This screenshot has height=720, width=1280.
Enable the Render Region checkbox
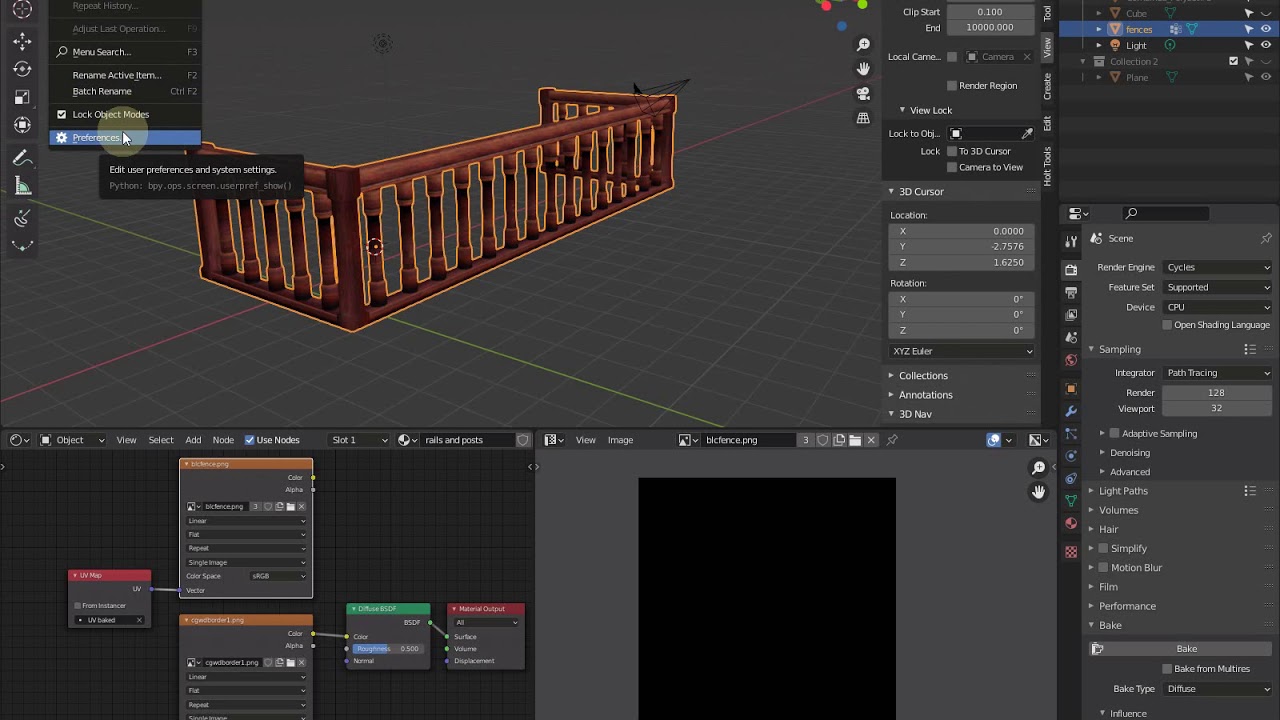tap(952, 86)
